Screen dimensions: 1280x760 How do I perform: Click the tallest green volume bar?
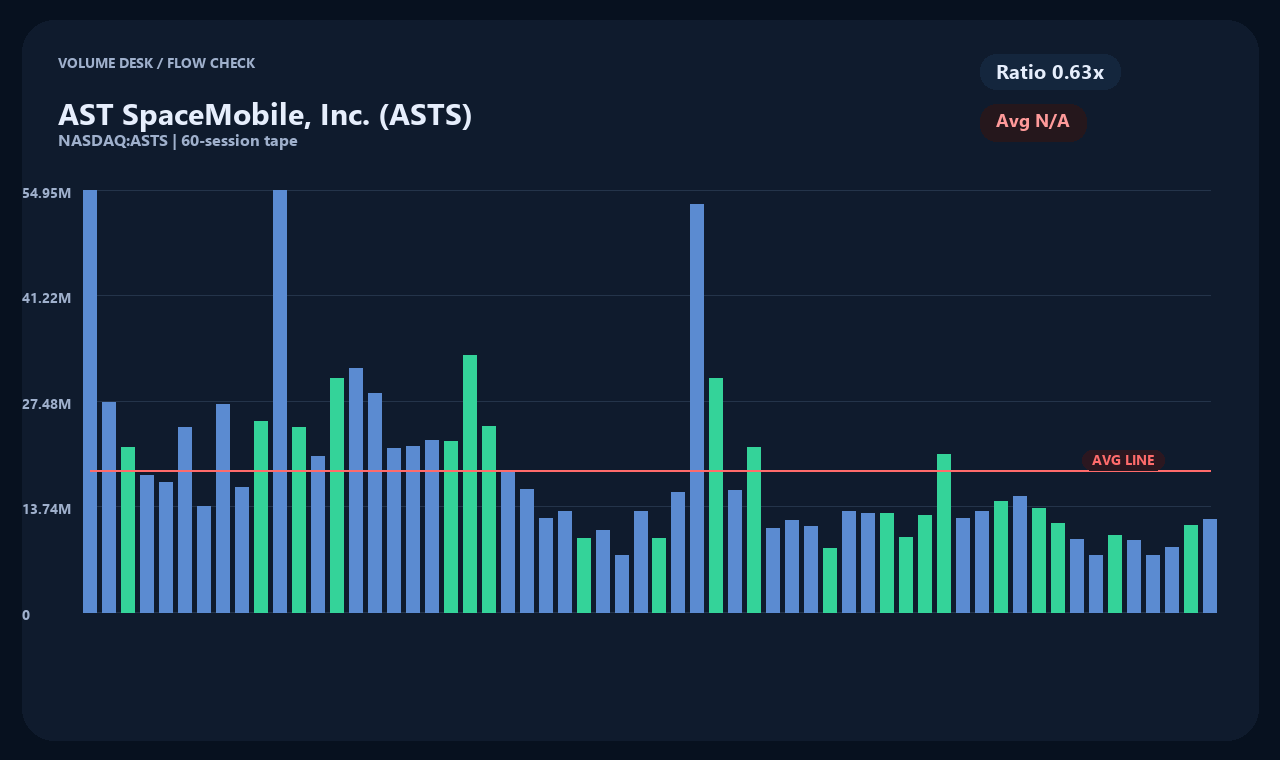470,484
